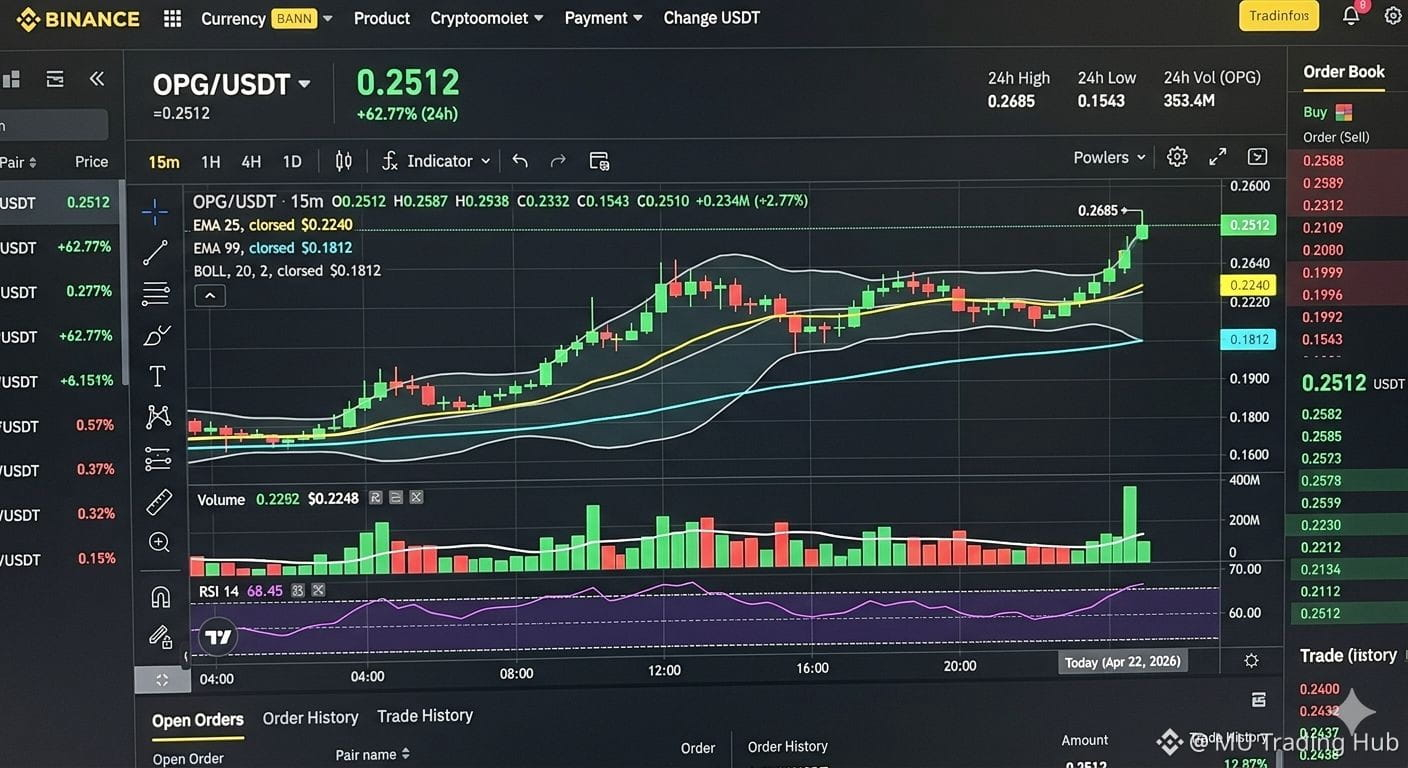Expand the Cryptoomoiet menu
This screenshot has width=1408, height=768.
[x=487, y=18]
